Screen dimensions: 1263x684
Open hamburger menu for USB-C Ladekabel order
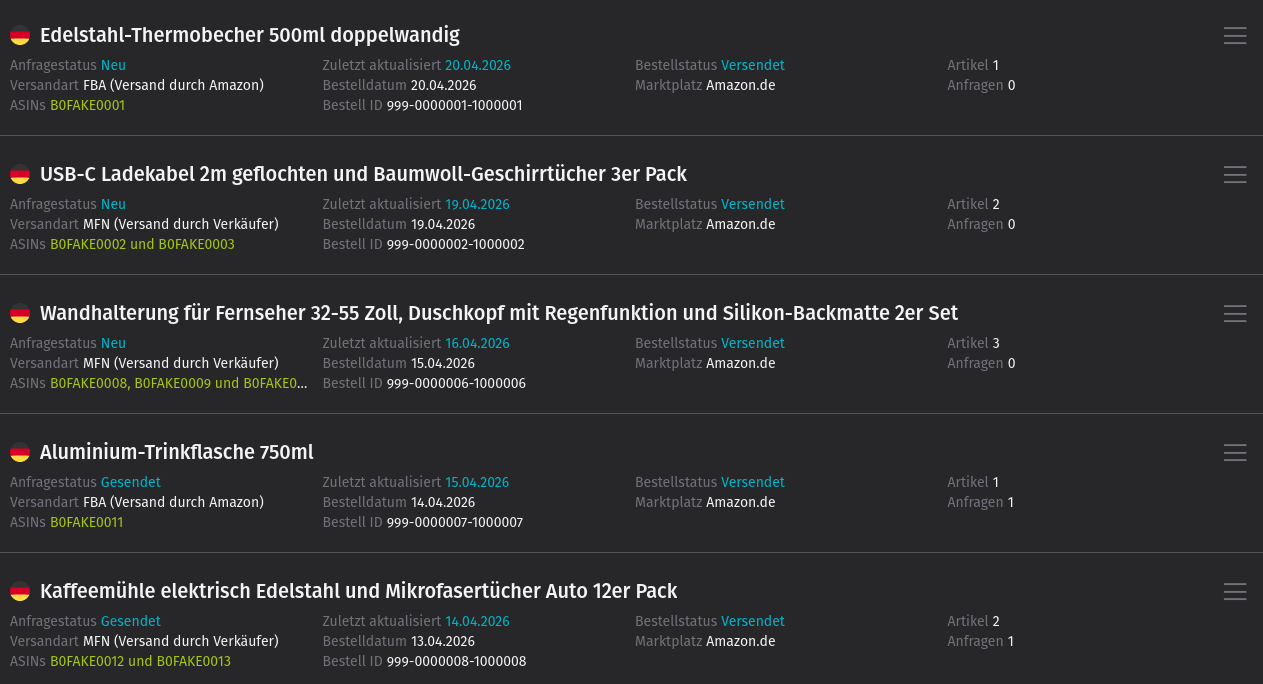click(1235, 175)
